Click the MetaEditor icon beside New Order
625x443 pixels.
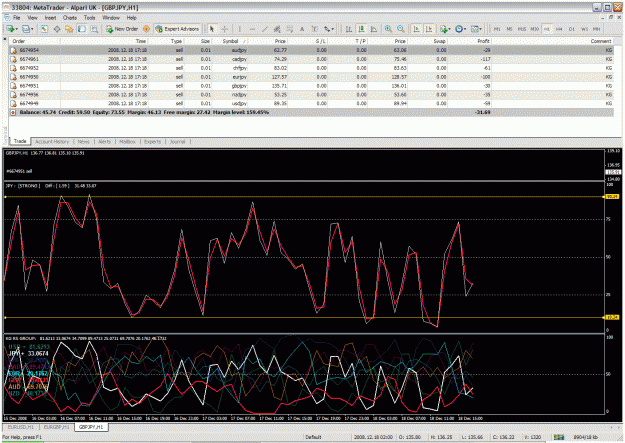(146, 29)
